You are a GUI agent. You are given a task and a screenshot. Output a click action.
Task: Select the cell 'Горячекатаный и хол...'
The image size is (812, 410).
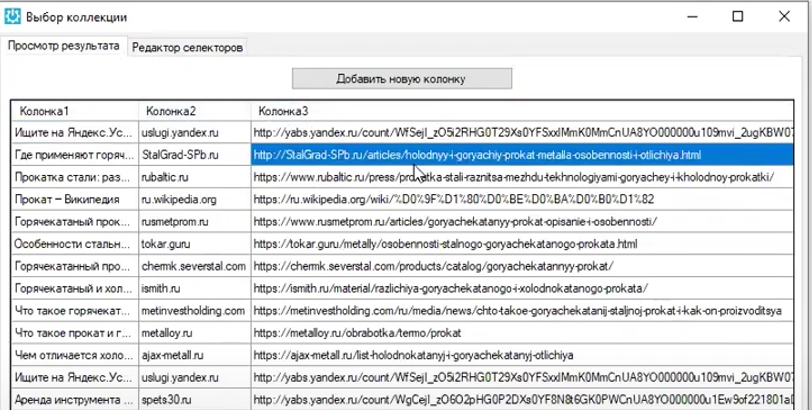75,288
